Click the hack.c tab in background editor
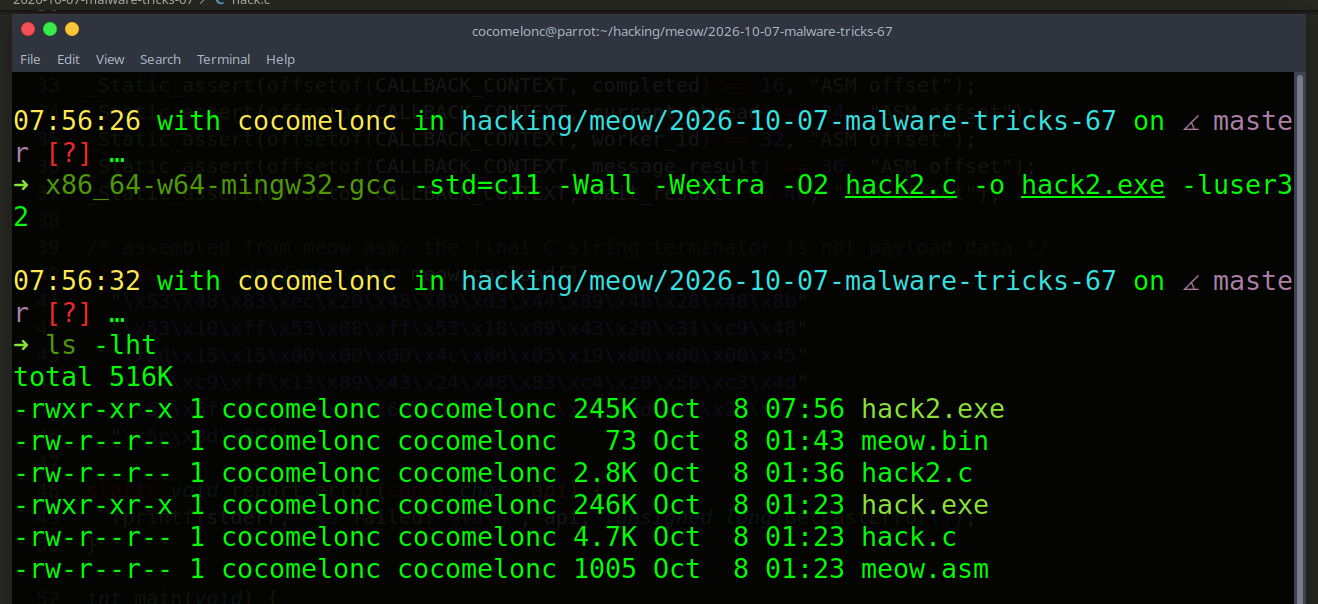This screenshot has height=604, width=1318. pos(243,3)
